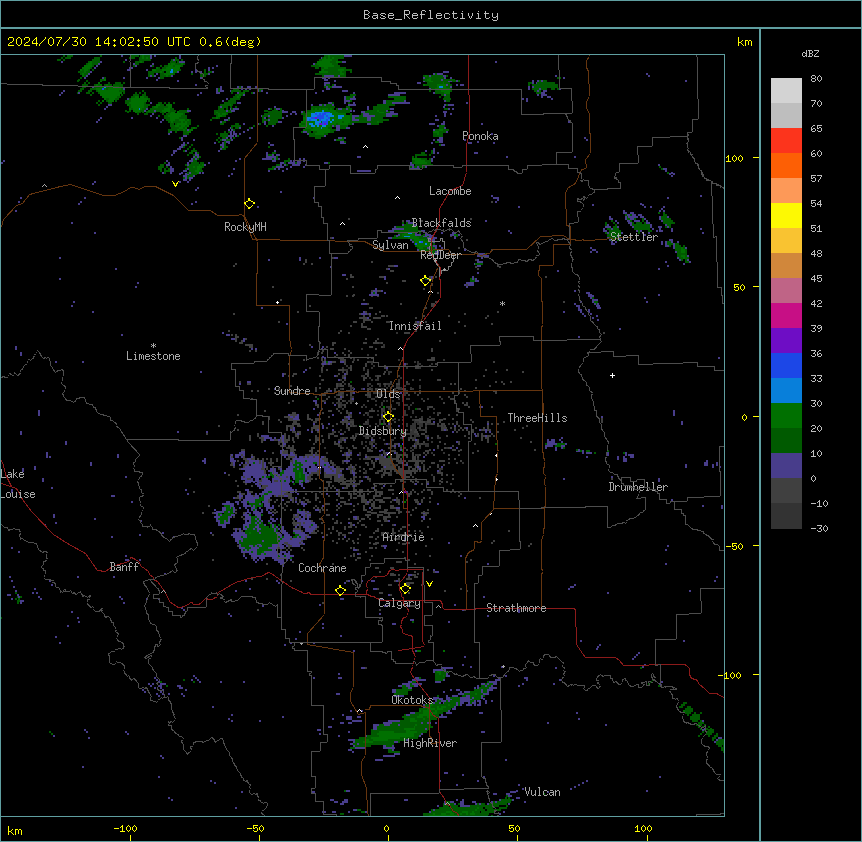Viewport: 862px width, 842px height.
Task: Pick the light blue 33 dBZ legend band
Action: pos(786,391)
